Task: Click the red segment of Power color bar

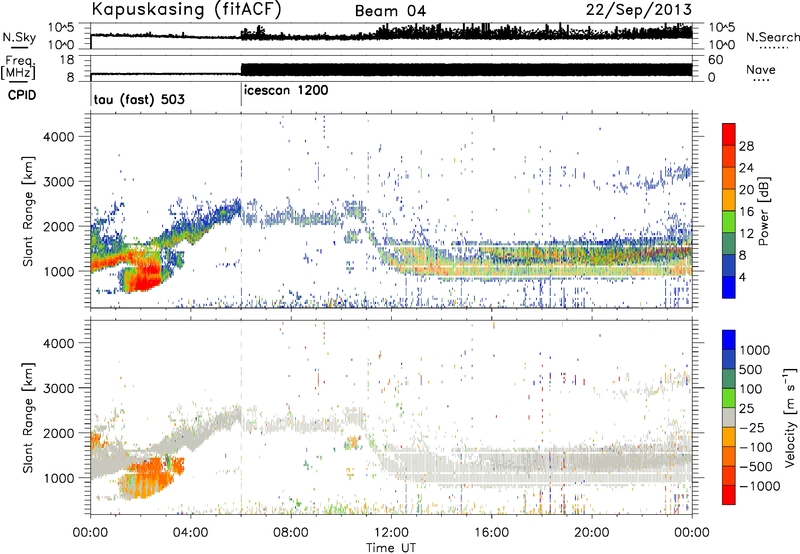Action: pos(729,134)
